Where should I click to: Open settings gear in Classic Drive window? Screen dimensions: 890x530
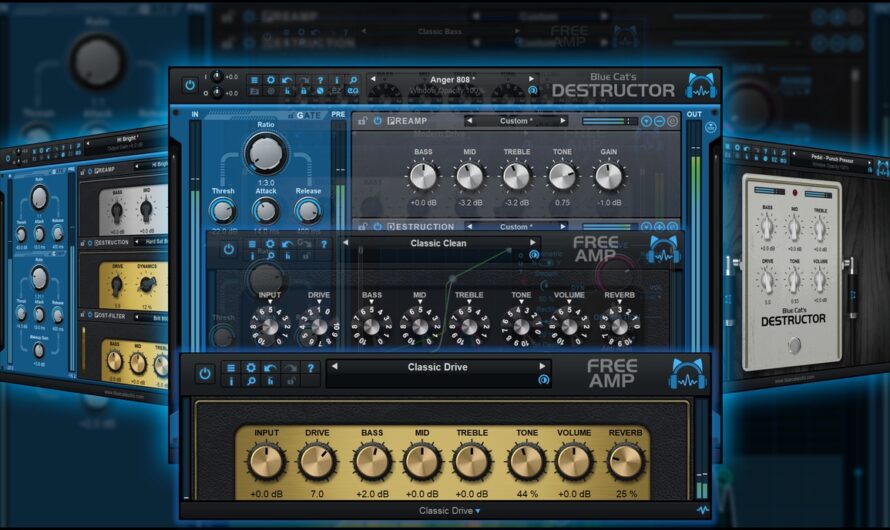point(251,368)
